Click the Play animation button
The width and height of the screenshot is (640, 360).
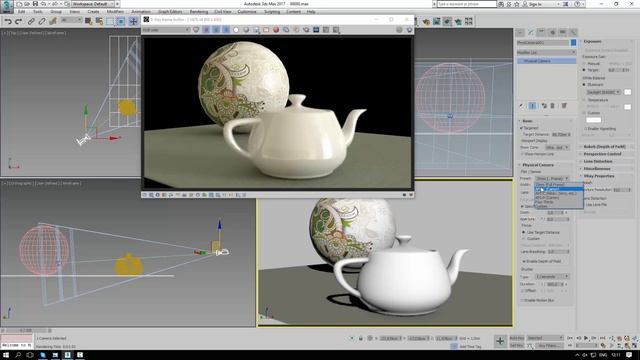(586, 338)
